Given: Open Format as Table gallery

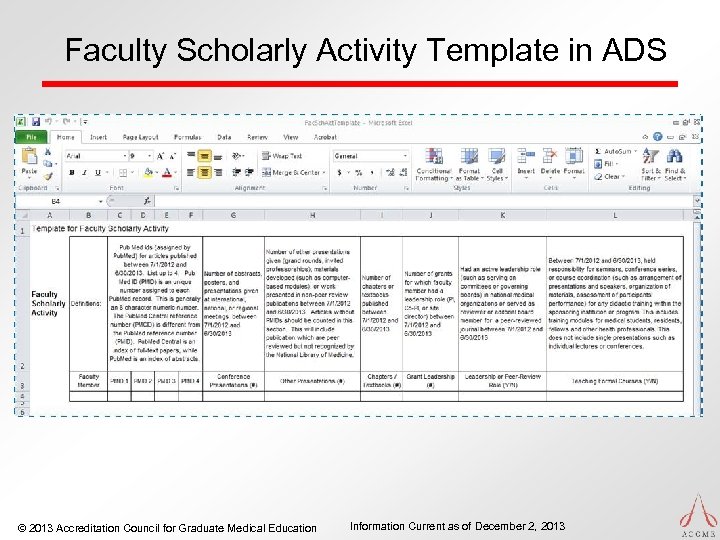Looking at the screenshot, I should coord(469,164).
